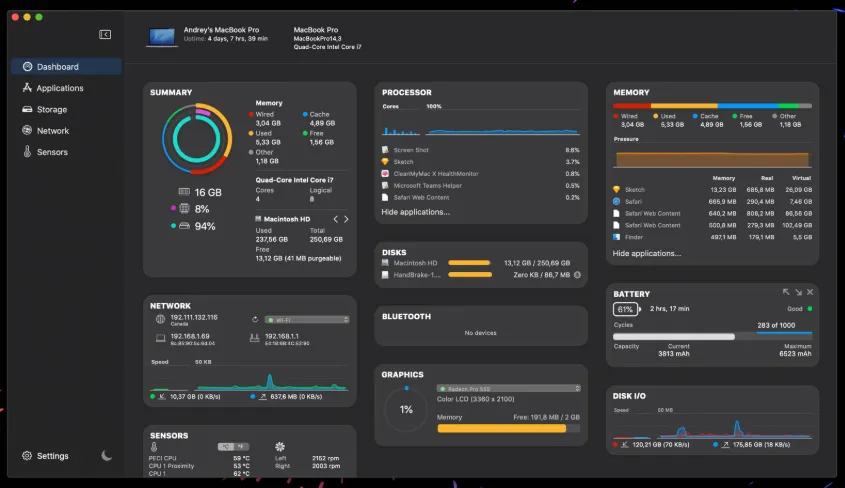The height and width of the screenshot is (488, 845).
Task: Click the Macintosh HD drive icon in Summary
Action: tap(258, 219)
